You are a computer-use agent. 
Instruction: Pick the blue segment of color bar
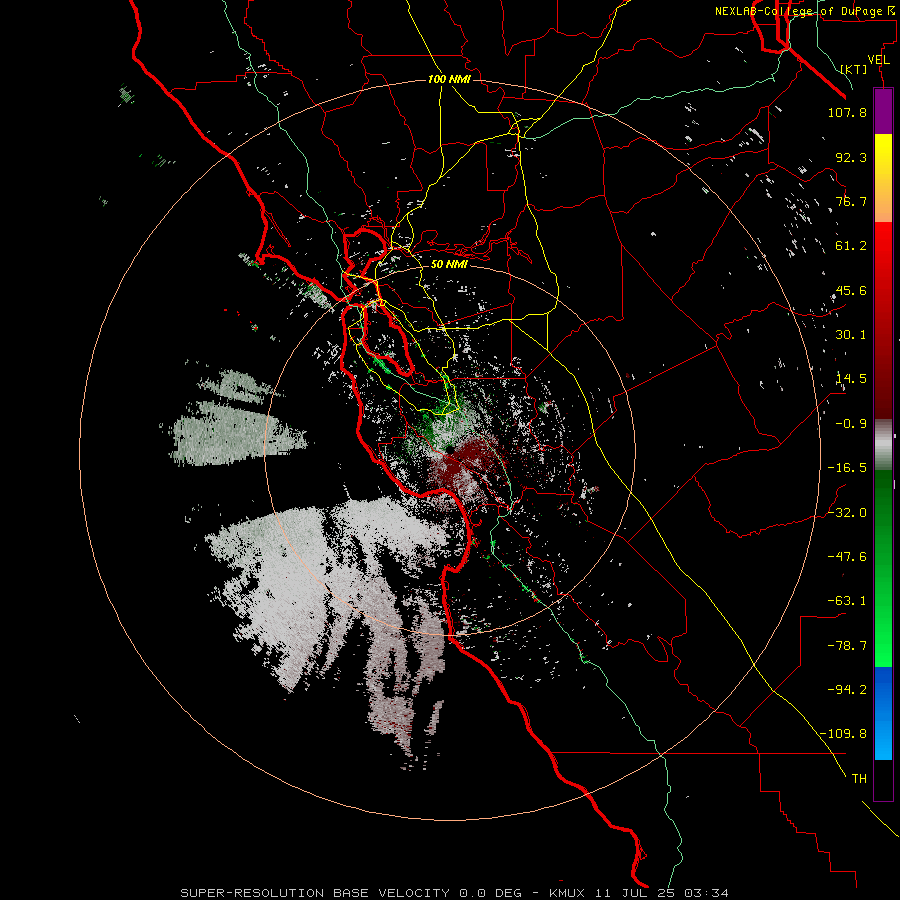click(883, 713)
